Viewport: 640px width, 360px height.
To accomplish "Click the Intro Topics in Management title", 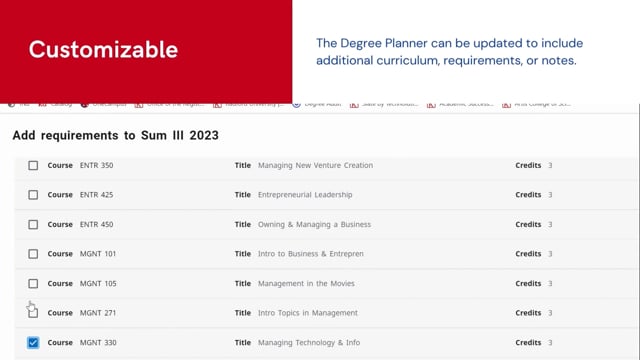I will click(x=308, y=313).
